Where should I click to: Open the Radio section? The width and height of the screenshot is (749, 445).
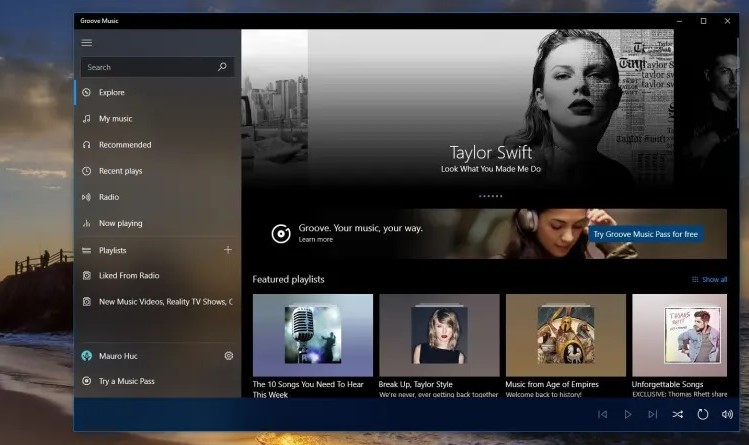pyautogui.click(x=158, y=197)
